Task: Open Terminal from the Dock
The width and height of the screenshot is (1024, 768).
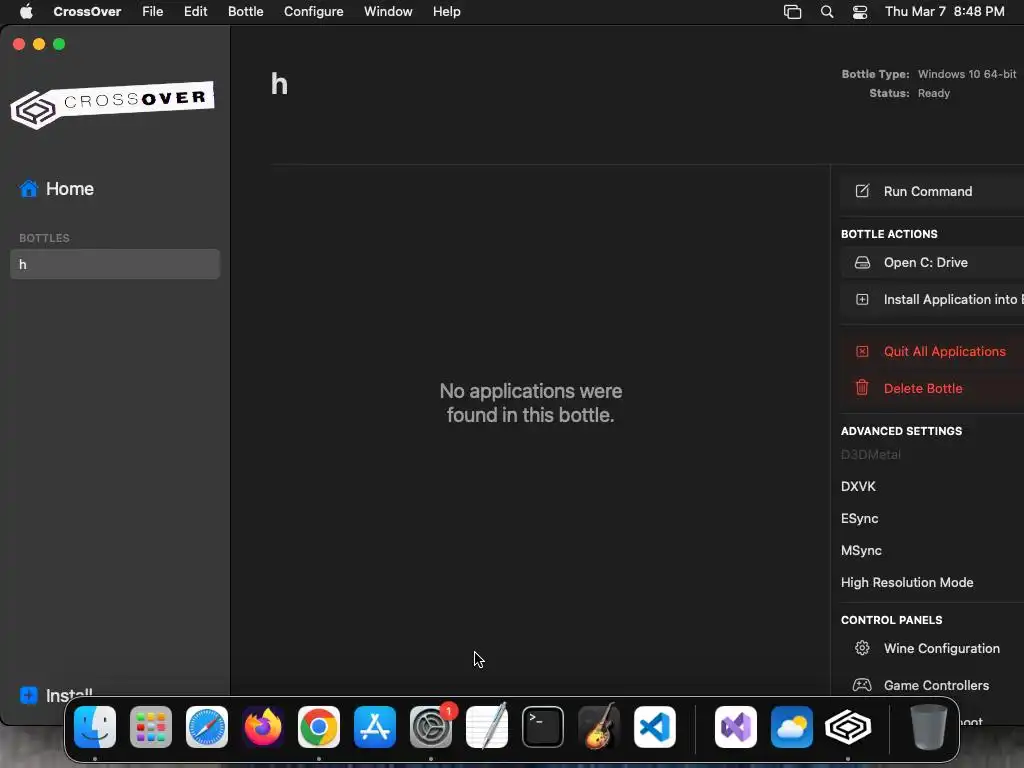Action: coord(543,727)
